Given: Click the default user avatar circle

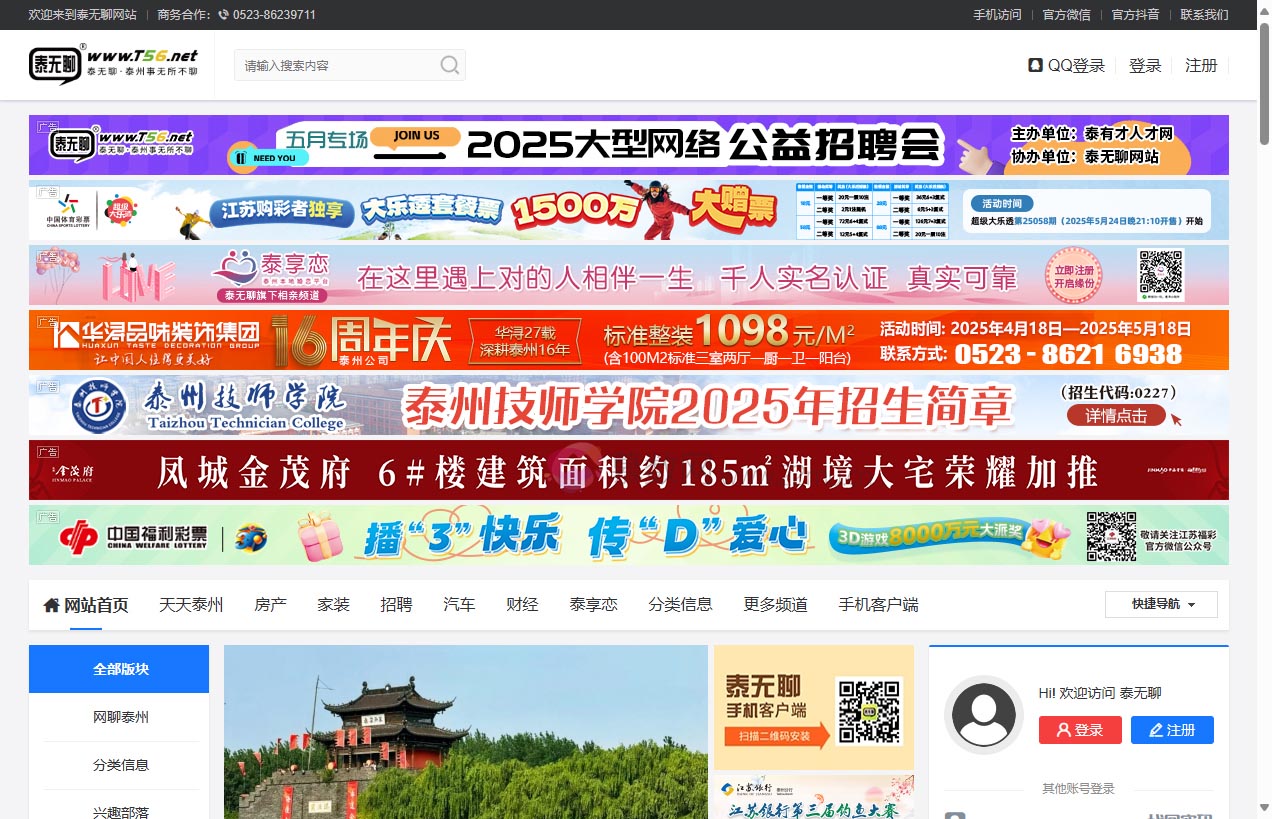Looking at the screenshot, I should coord(984,716).
